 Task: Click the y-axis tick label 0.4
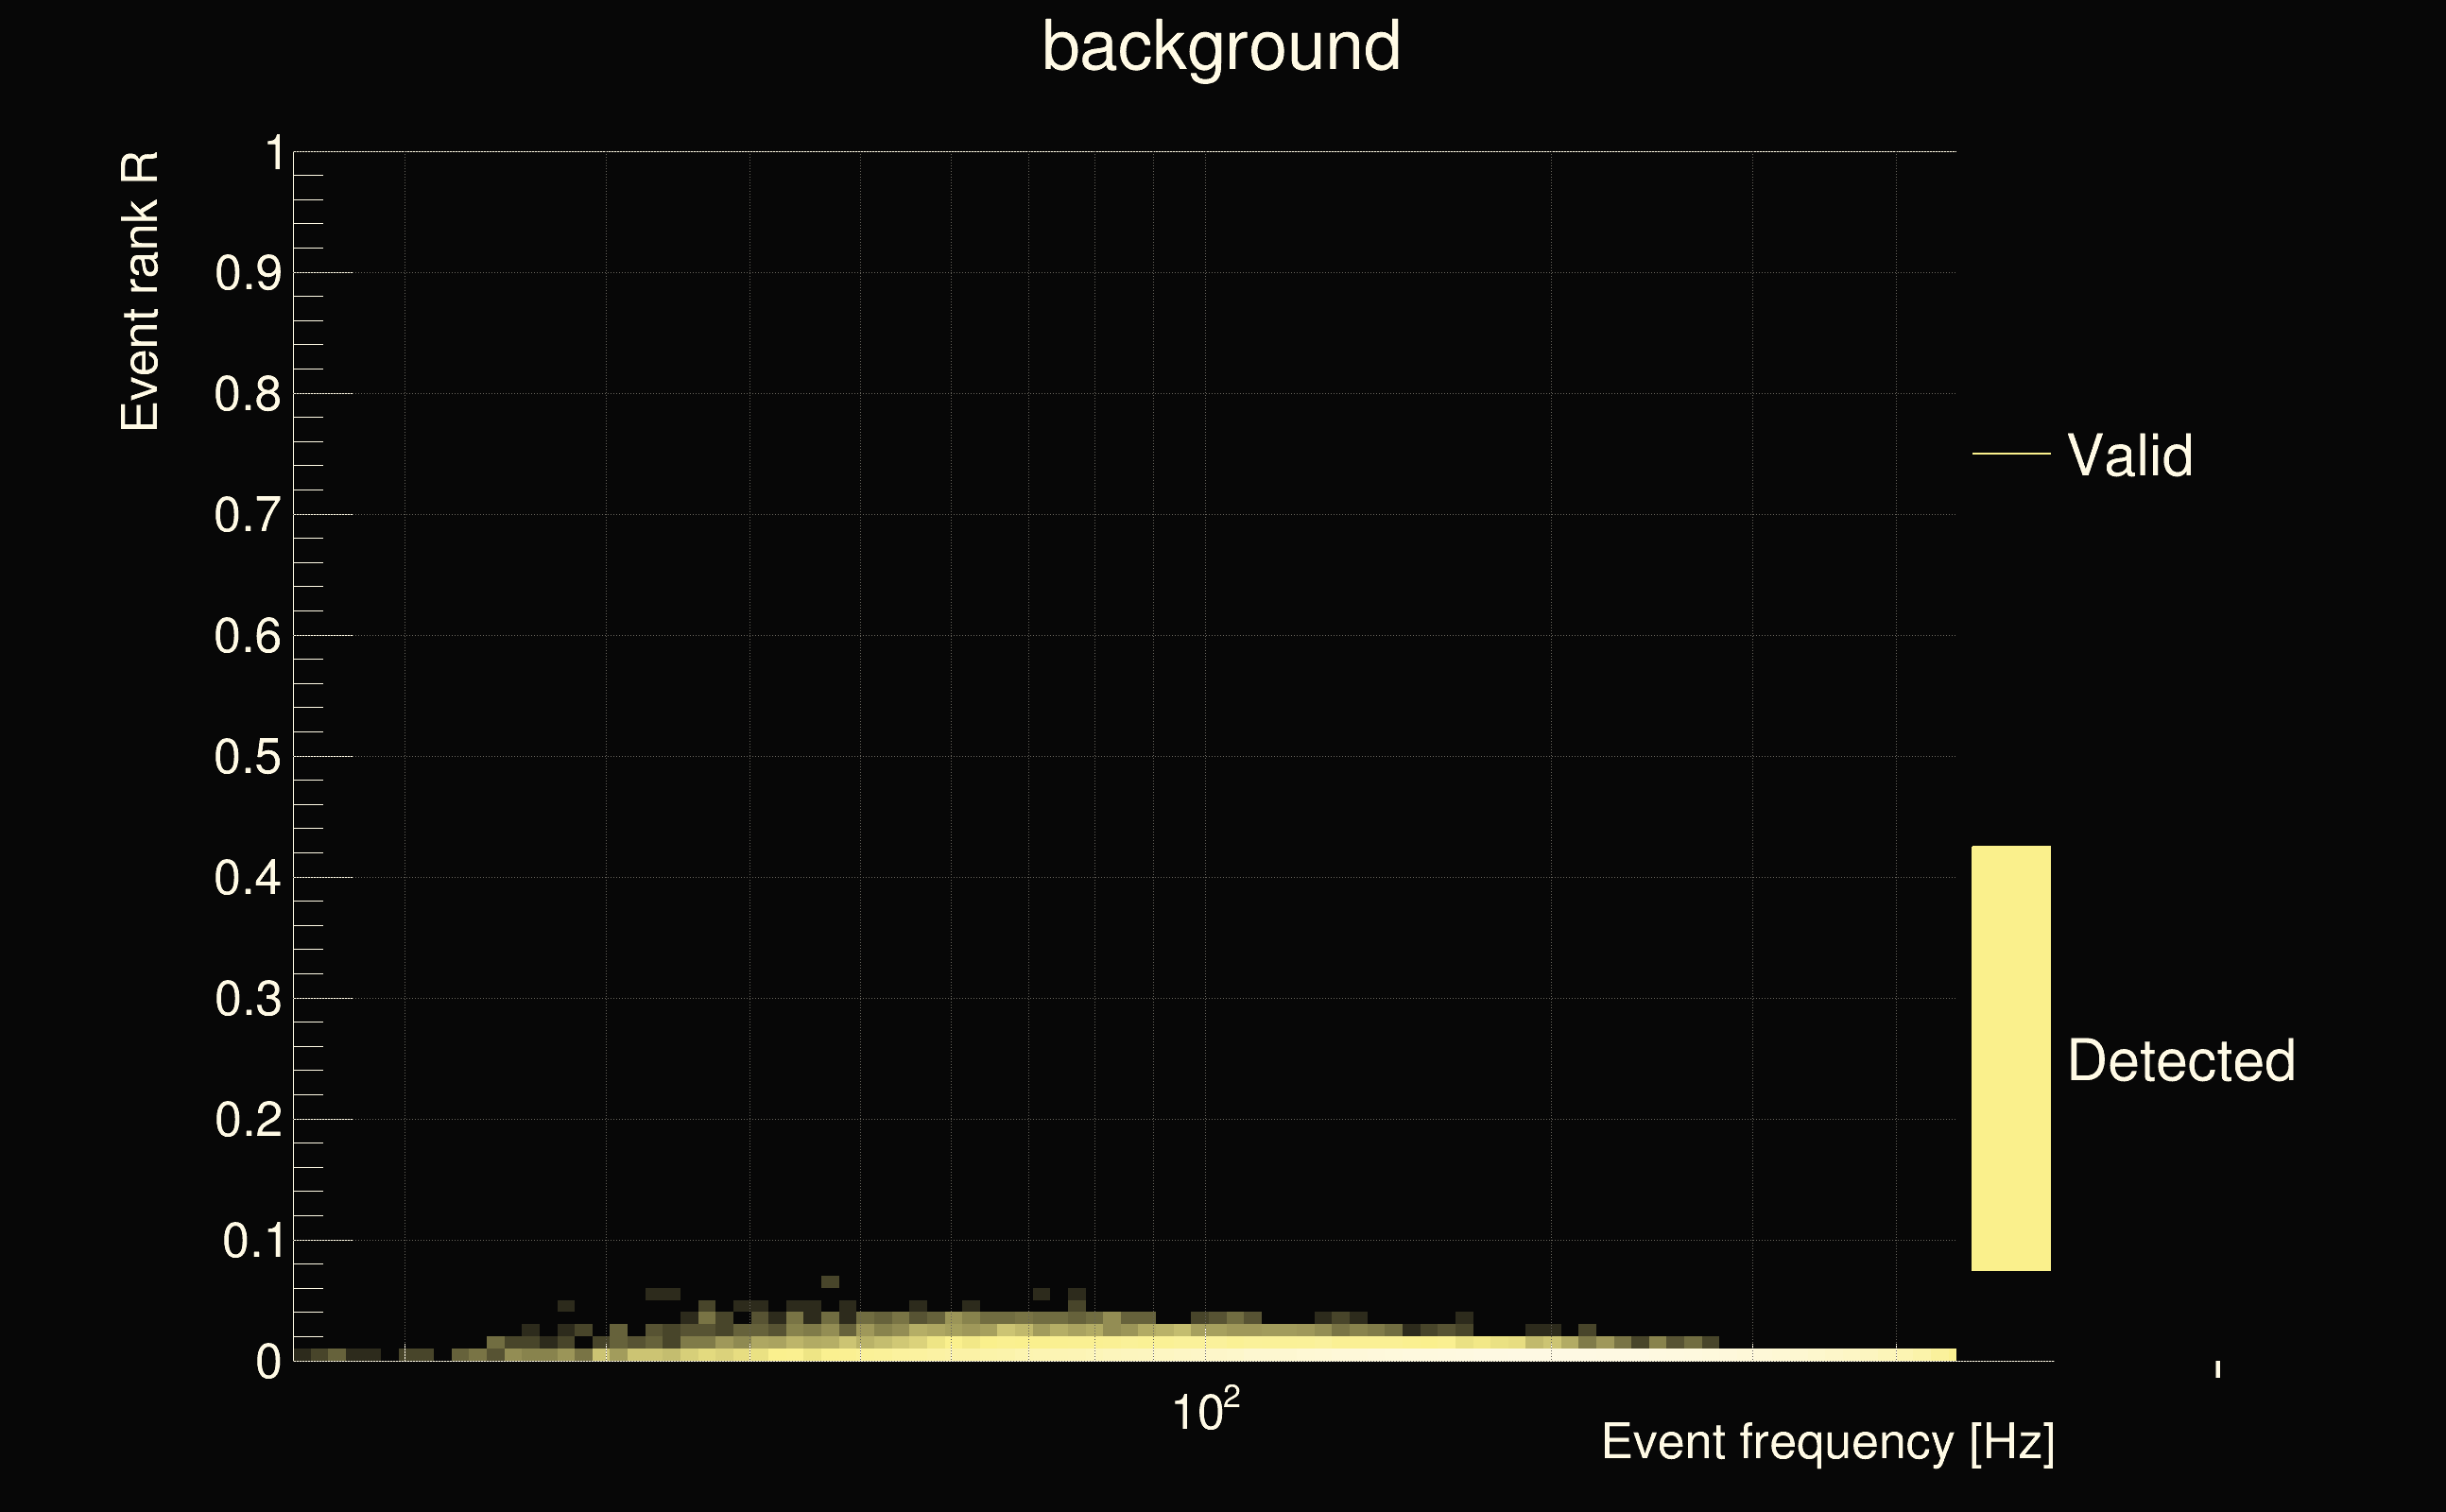pyautogui.click(x=248, y=879)
